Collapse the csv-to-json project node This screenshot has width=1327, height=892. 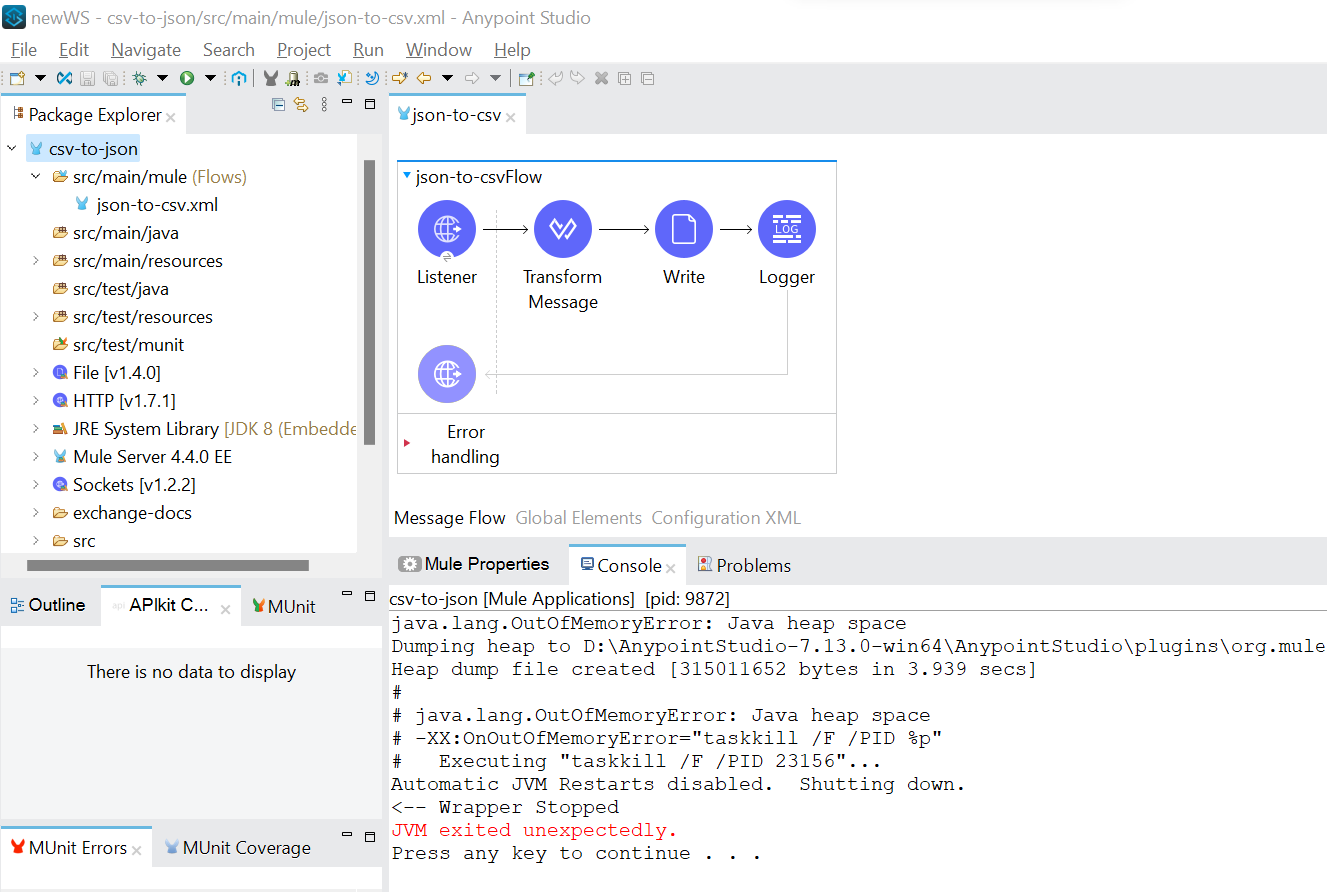[x=12, y=149]
